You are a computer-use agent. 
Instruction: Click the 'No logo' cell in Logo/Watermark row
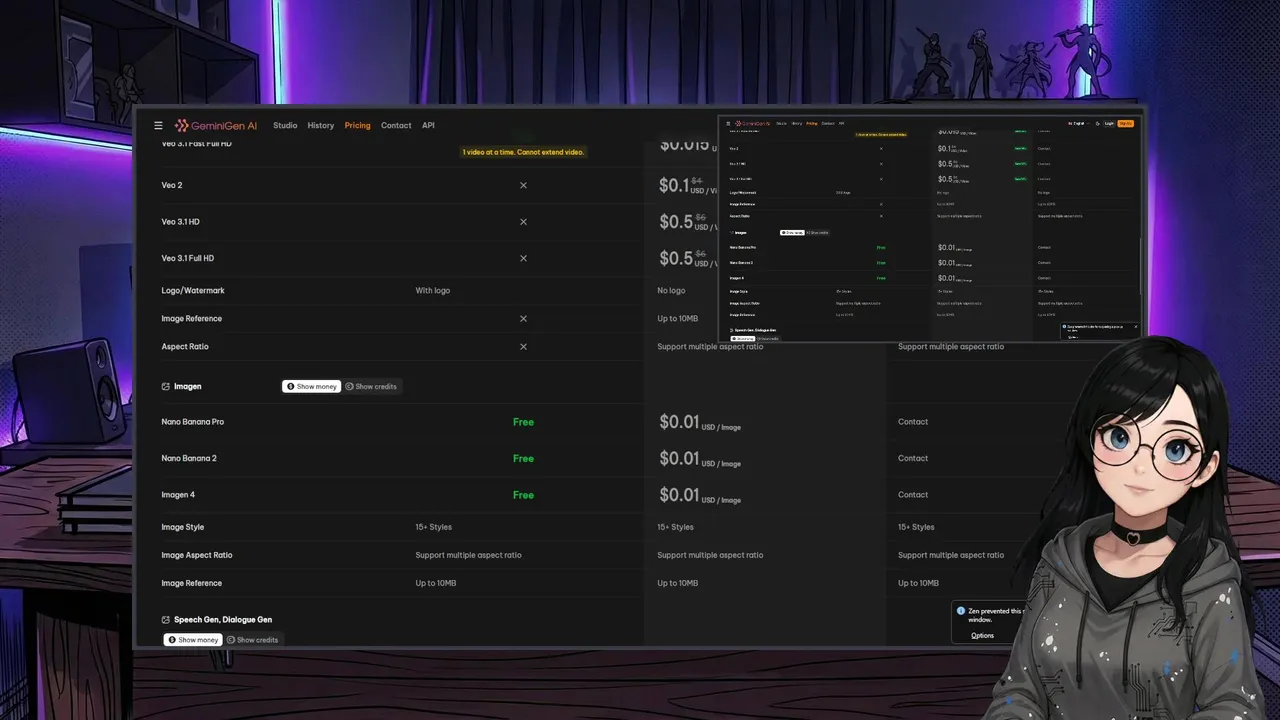(671, 291)
